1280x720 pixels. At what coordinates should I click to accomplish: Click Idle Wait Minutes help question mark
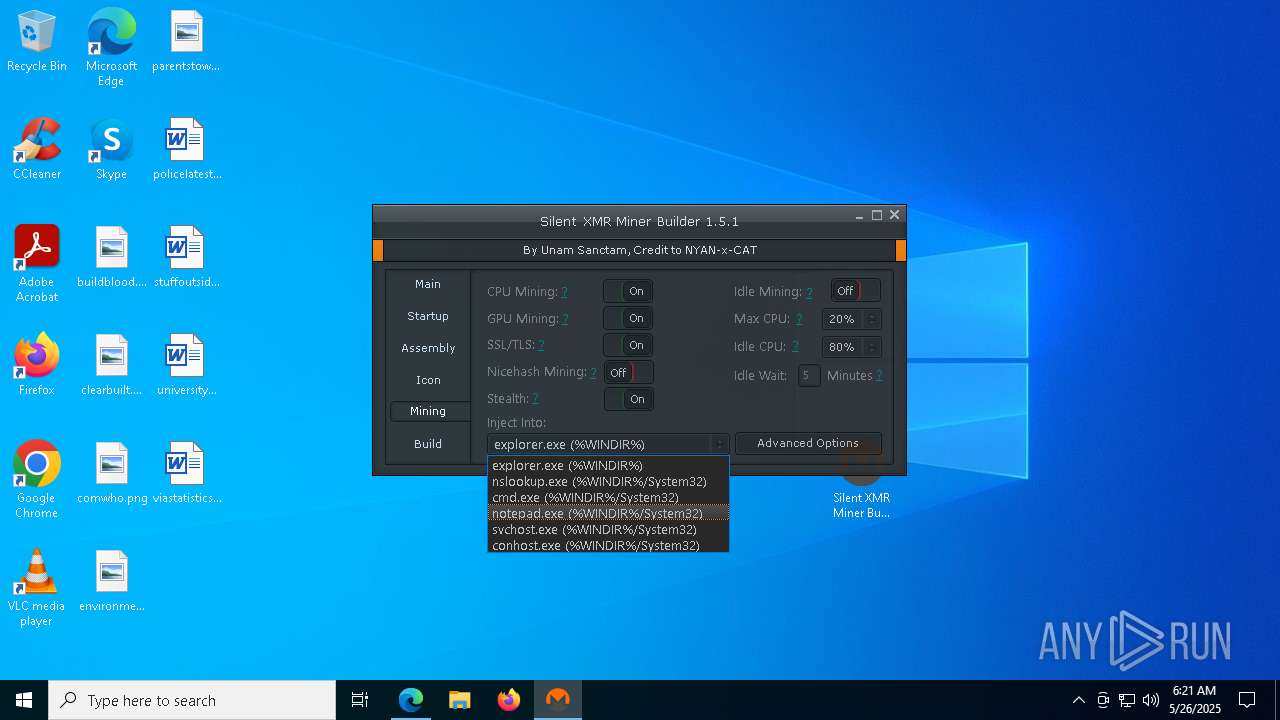coord(879,375)
